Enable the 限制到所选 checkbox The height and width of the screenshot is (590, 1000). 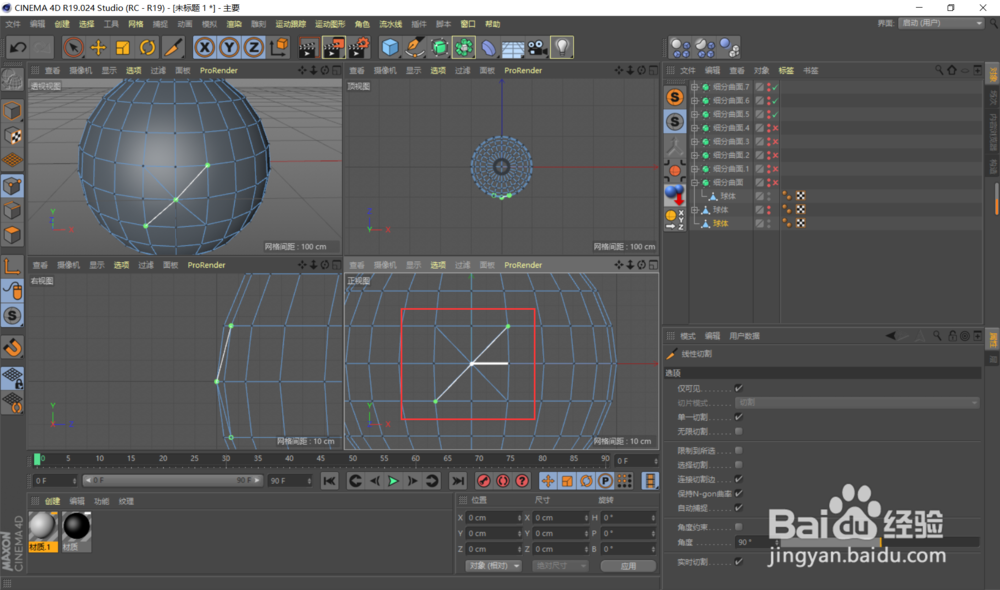tap(739, 450)
